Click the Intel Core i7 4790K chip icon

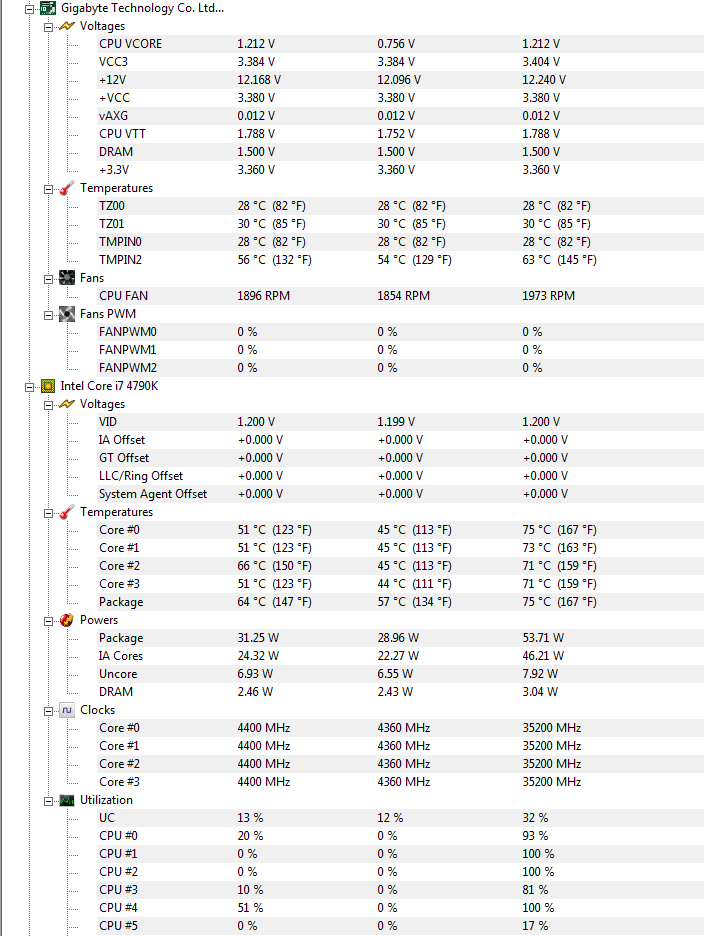[48, 386]
